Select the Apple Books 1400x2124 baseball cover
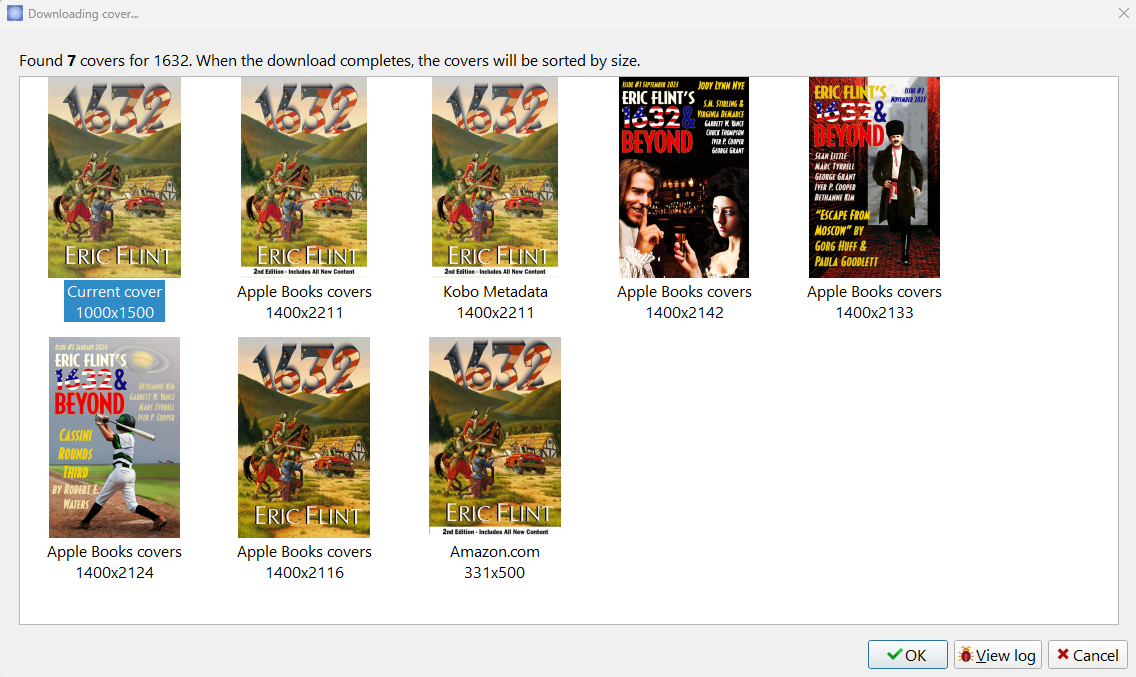This screenshot has height=677, width=1136. (x=114, y=437)
